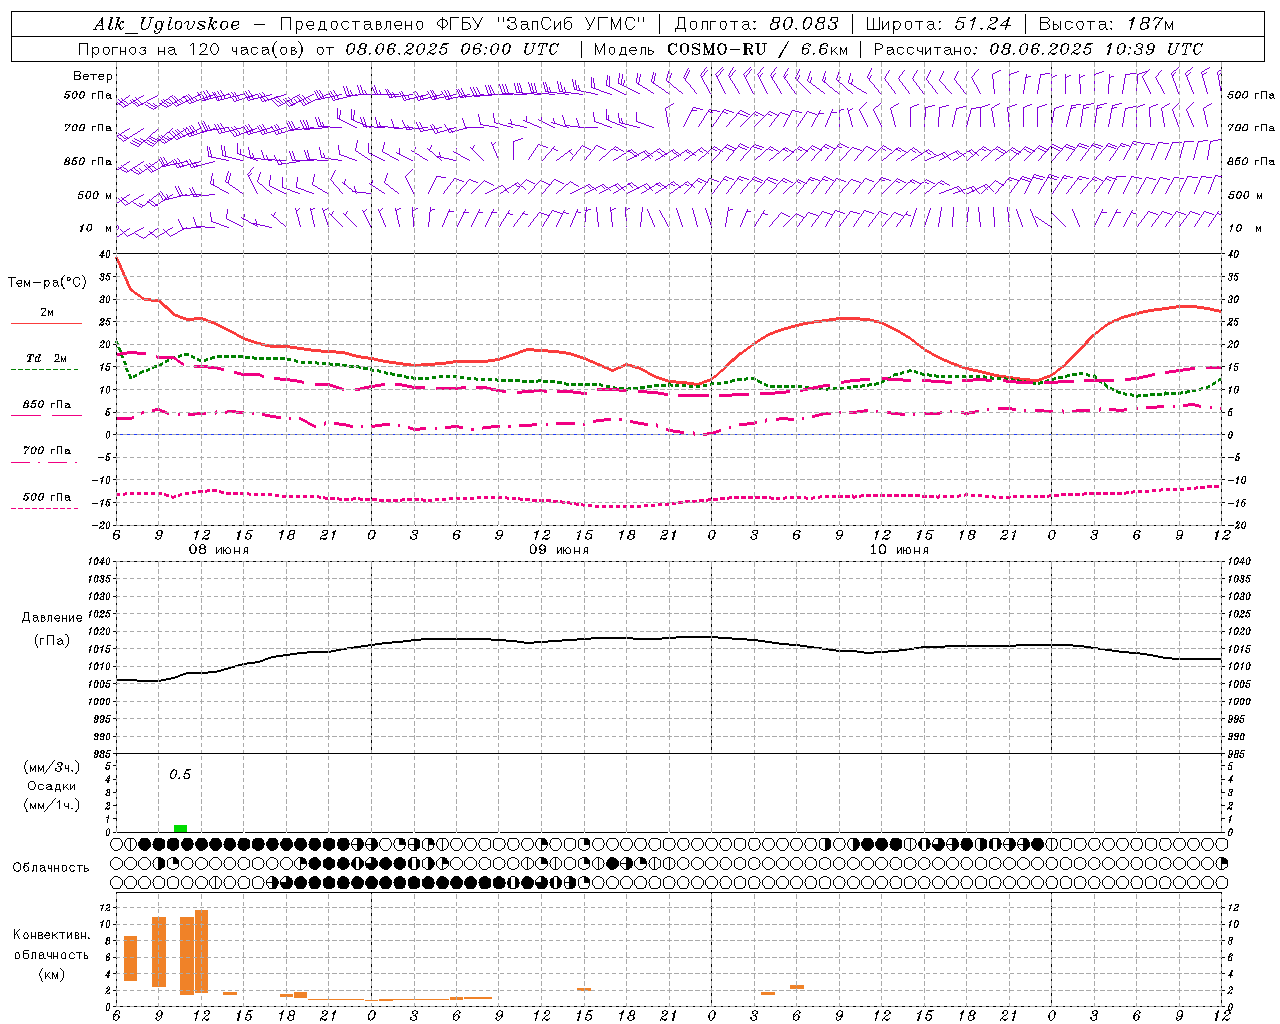
Task: Click the (мм/1ч.) precipitation unit label
Action: (x=51, y=805)
